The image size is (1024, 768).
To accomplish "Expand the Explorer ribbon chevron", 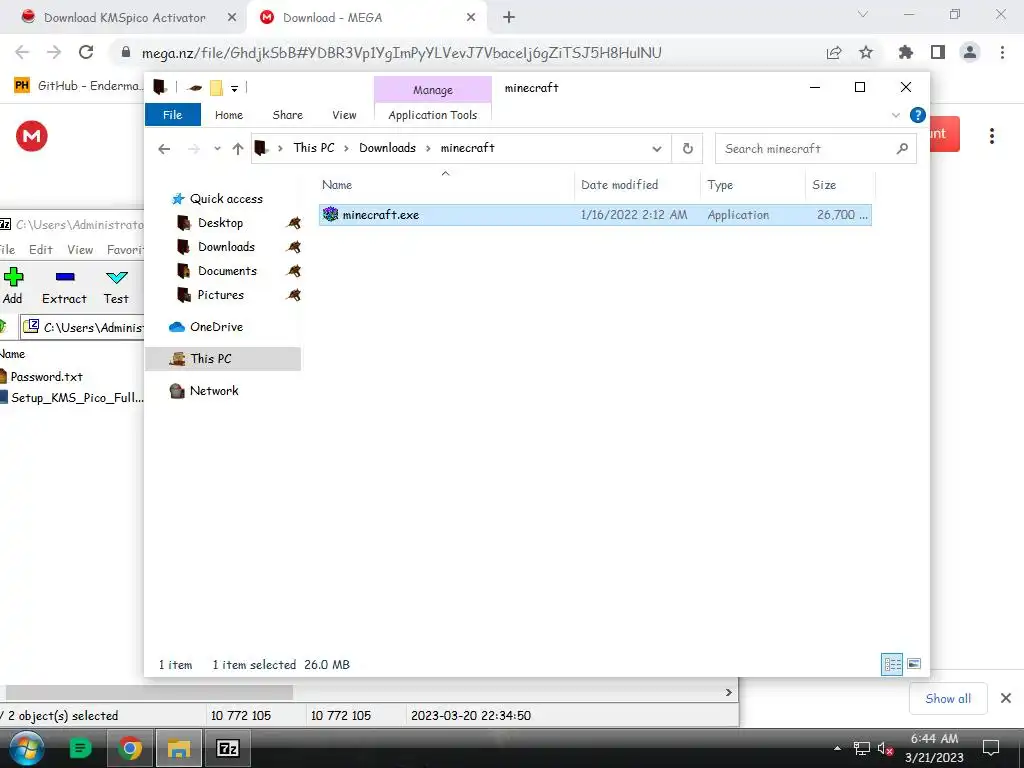I will tap(895, 115).
